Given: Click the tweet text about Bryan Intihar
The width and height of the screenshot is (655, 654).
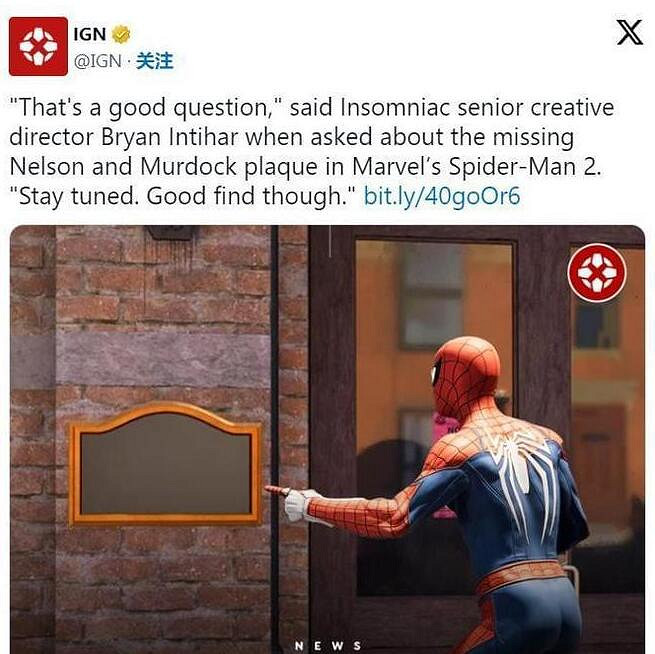Looking at the screenshot, I should (x=311, y=151).
